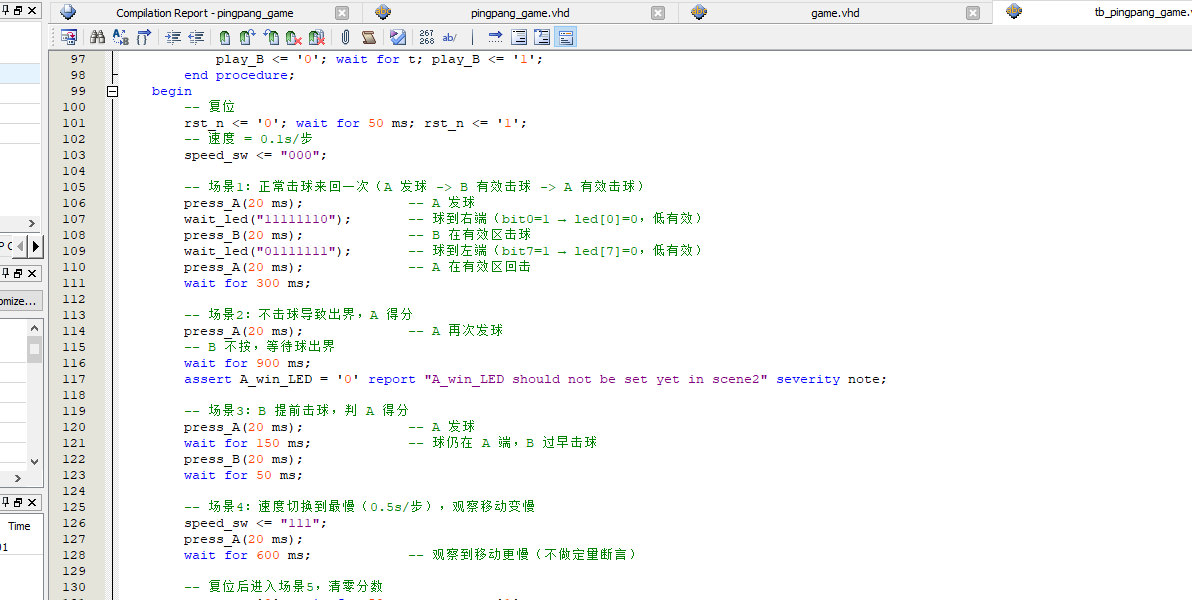Viewport: 1192px width, 600px height.
Task: Insert template using the scroll icon
Action: pos(369,37)
